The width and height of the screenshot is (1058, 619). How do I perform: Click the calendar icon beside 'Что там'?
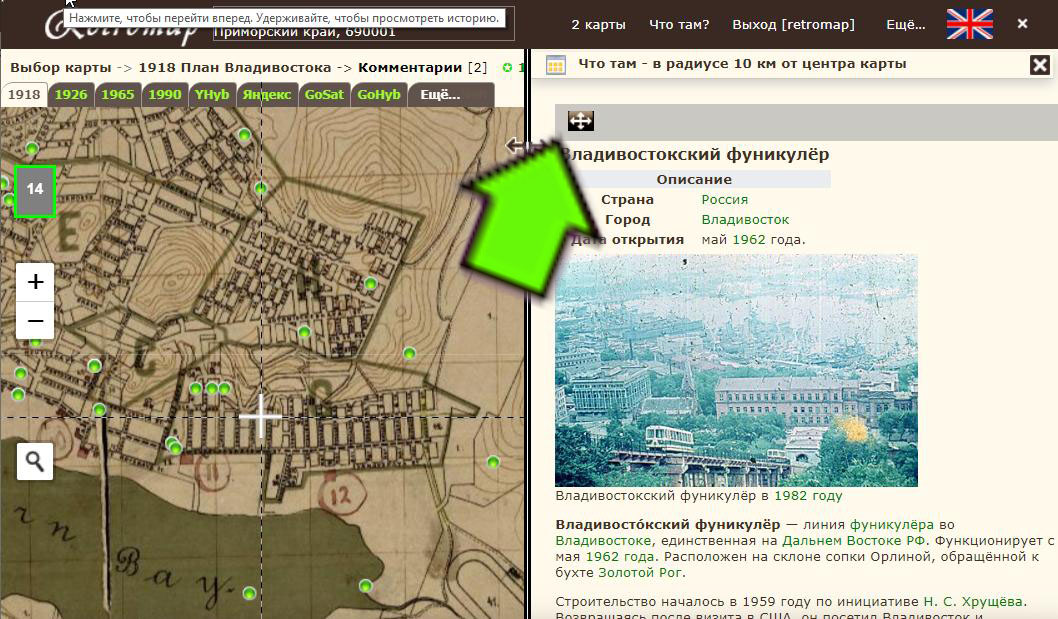[556, 65]
